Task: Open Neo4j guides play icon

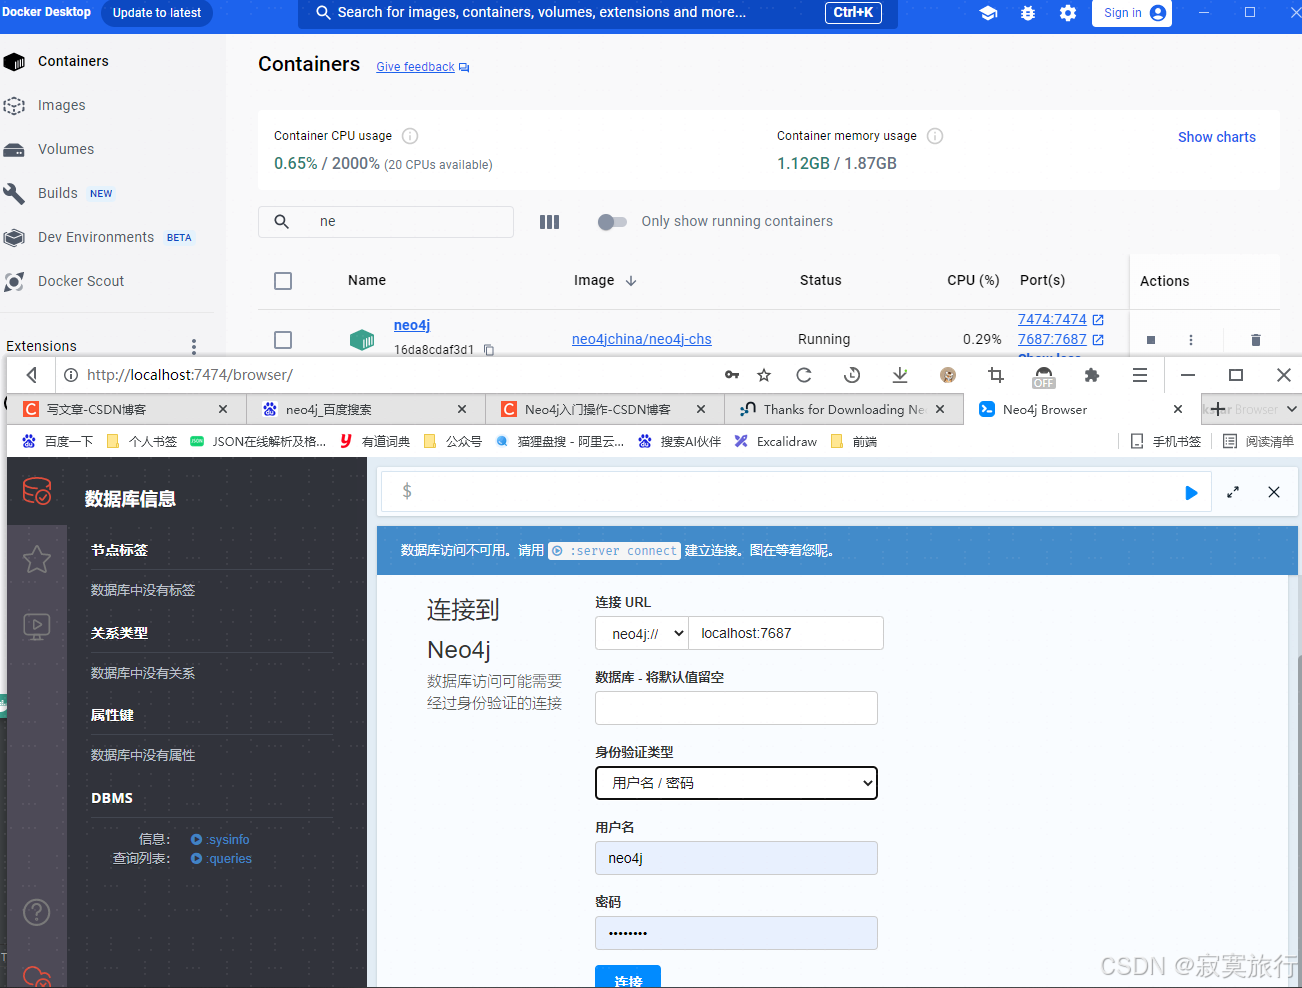Action: [x=37, y=627]
